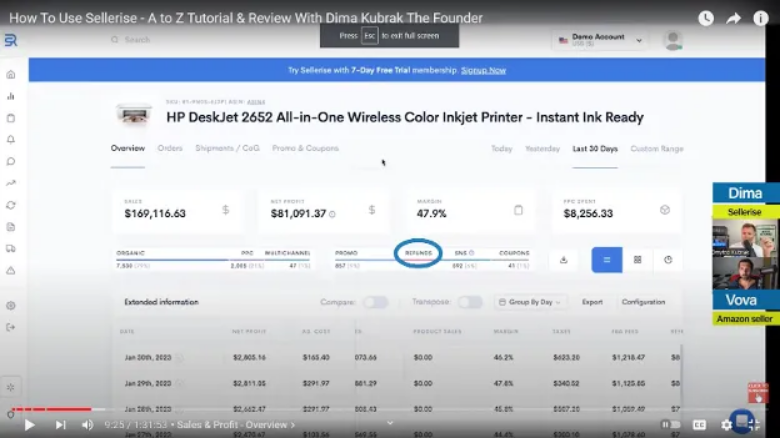The image size is (780, 438).
Task: Click the logout sidebar icon
Action: pos(11,327)
